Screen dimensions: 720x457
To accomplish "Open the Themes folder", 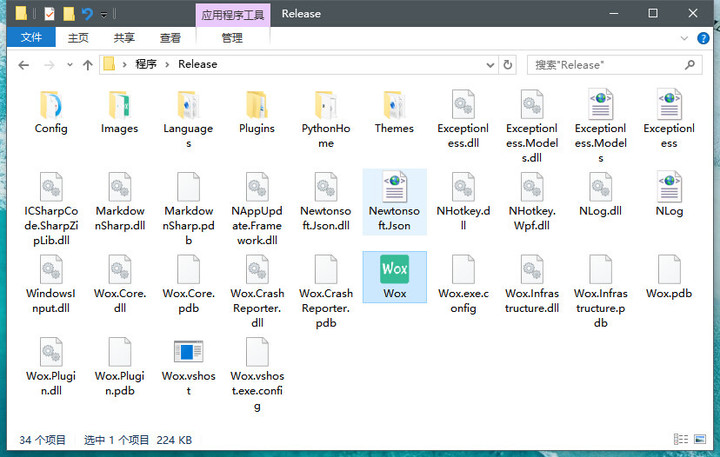I will (x=394, y=113).
